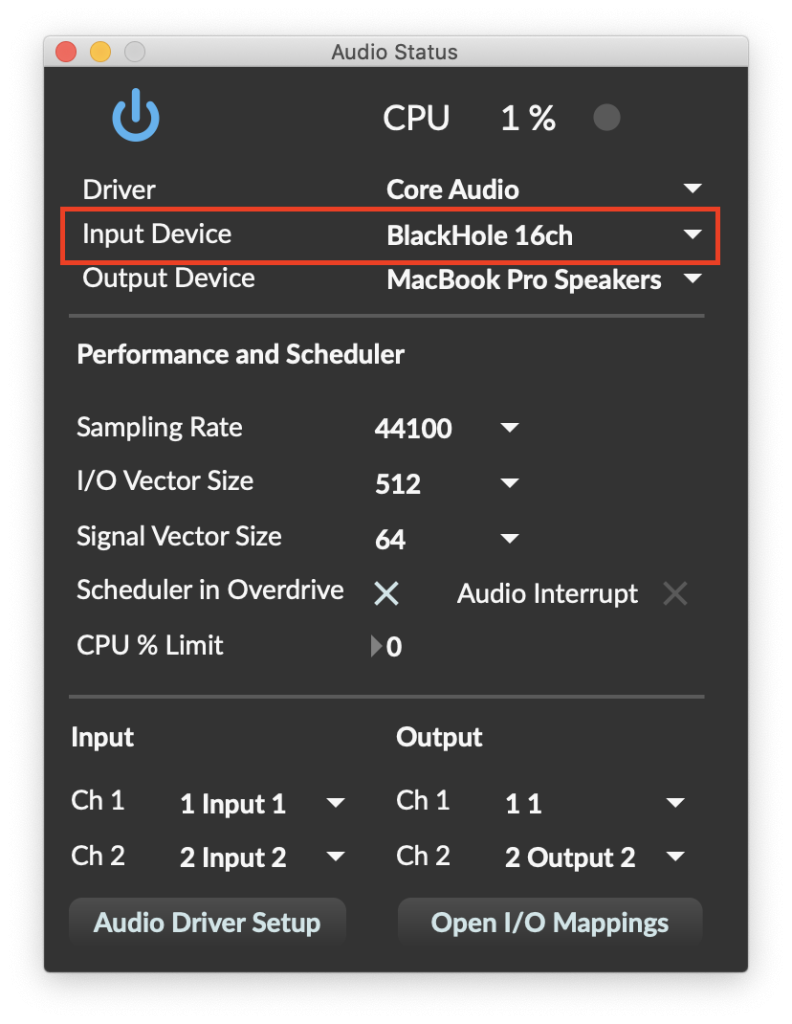Click the CPU activity indicator circle
Viewport: 792px width, 1024px height.
(607, 117)
